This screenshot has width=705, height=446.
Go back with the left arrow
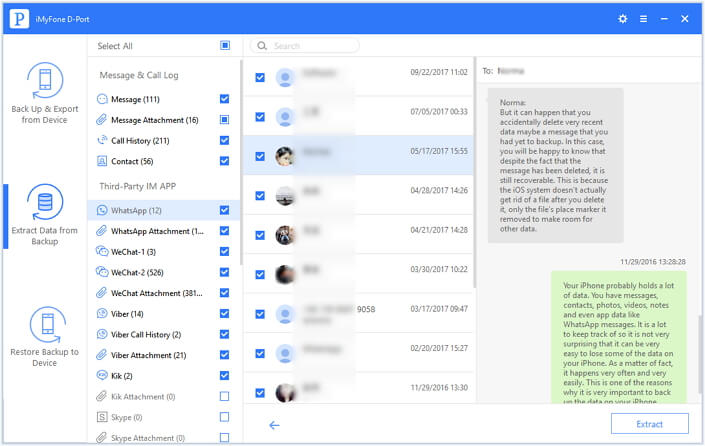(x=274, y=425)
